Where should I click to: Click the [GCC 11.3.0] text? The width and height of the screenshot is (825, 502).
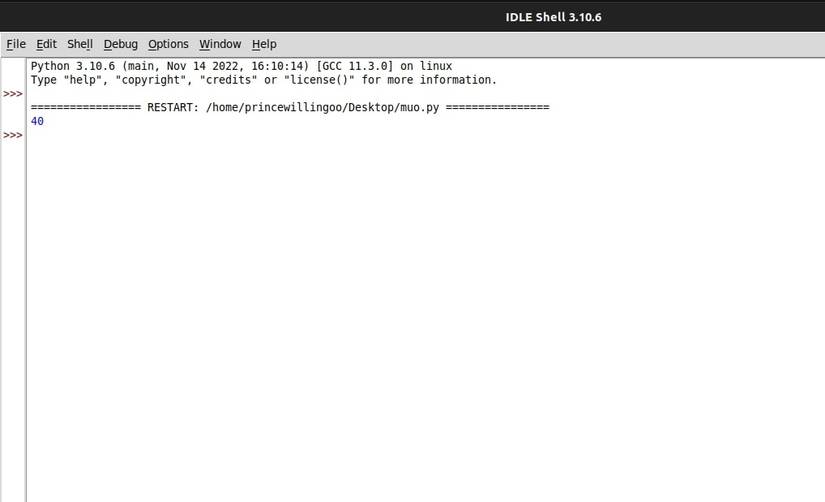click(355, 66)
